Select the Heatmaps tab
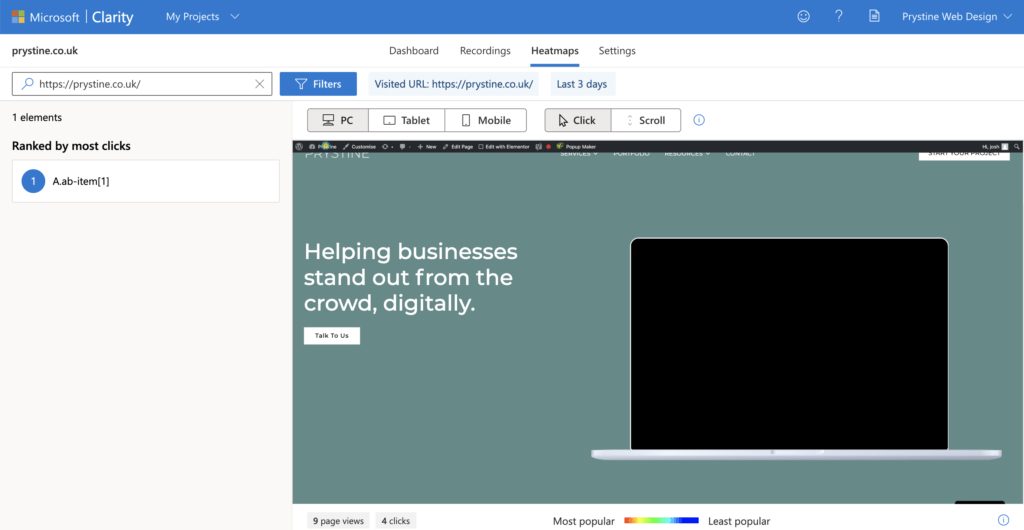1024x530 pixels. coord(554,50)
